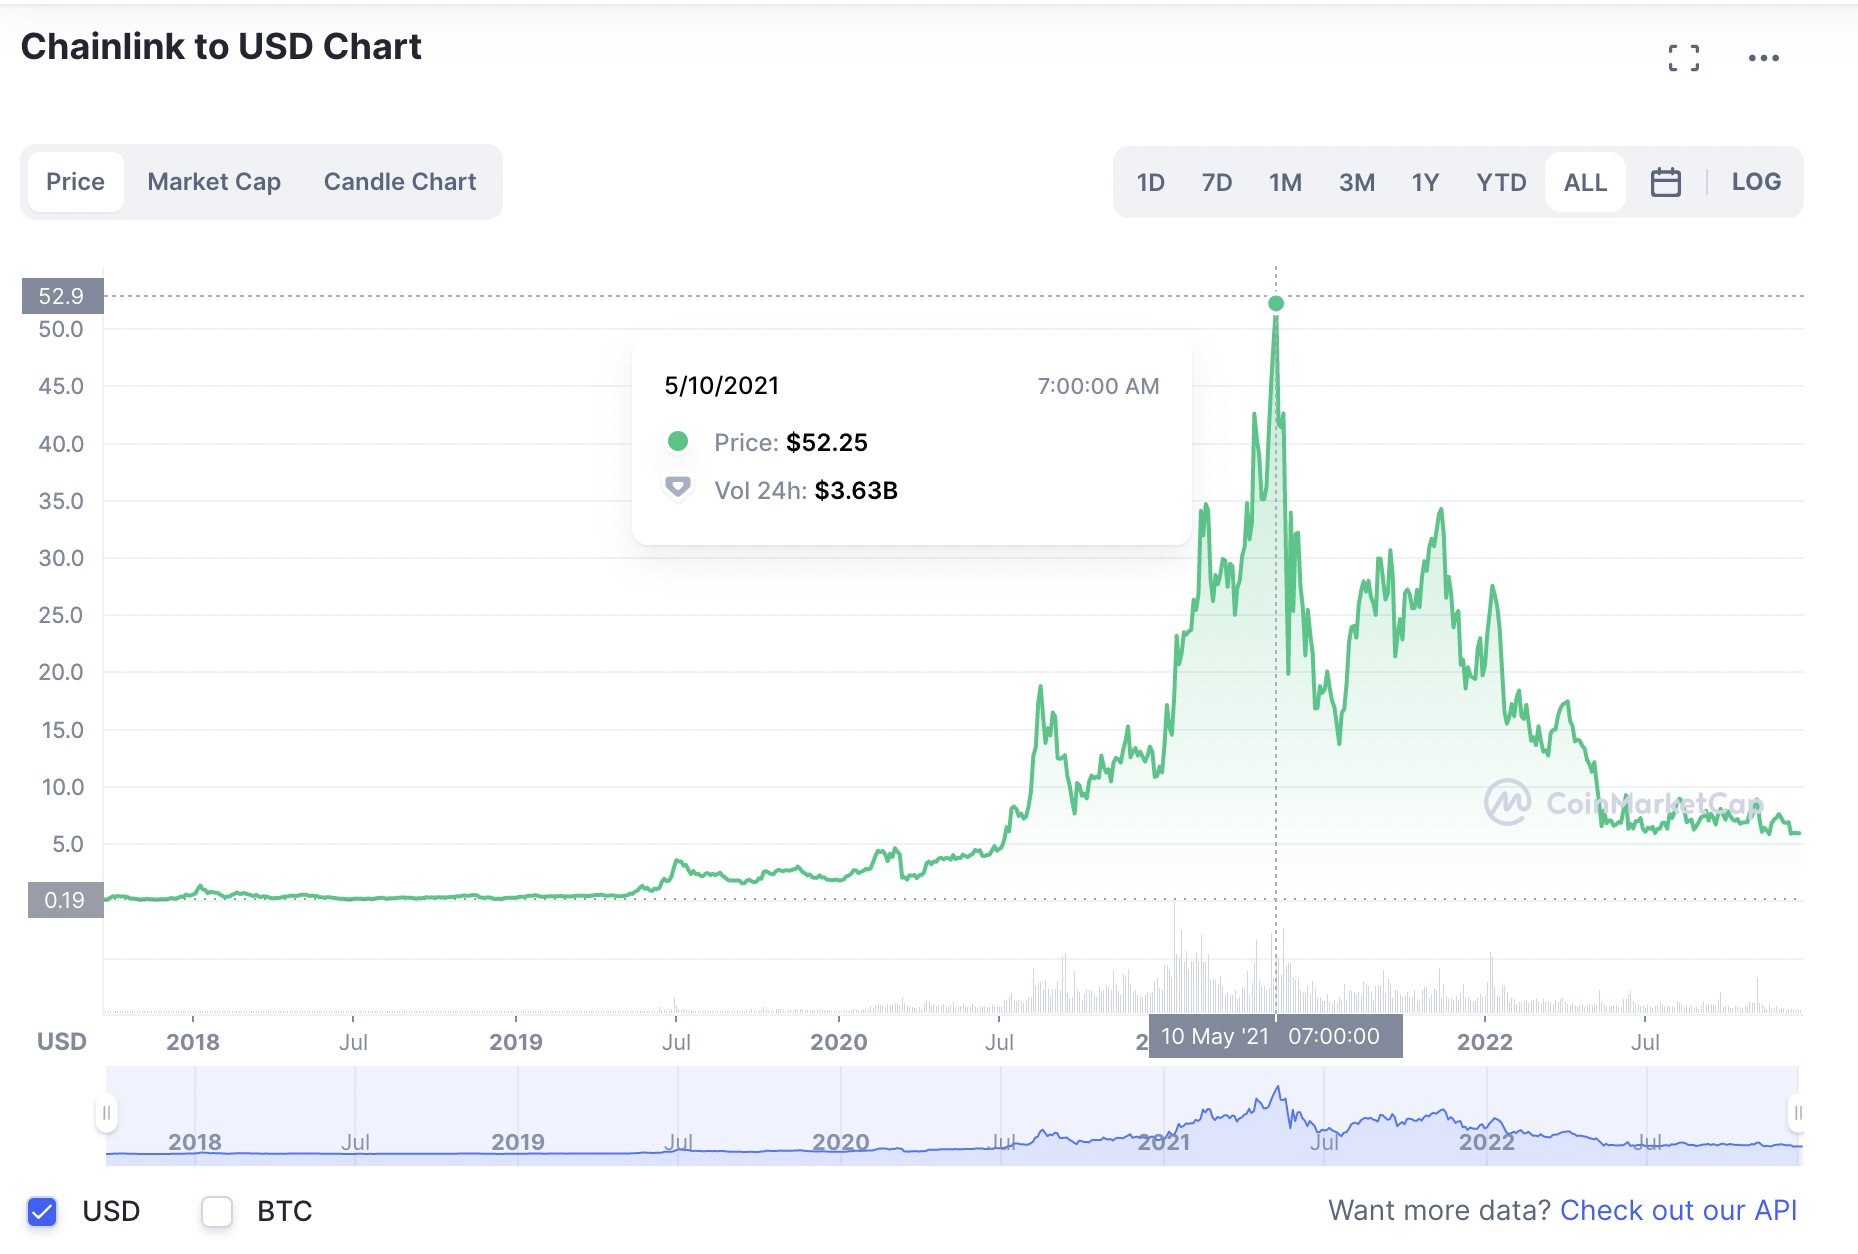Select the YTD time range
Viewport: 1858px width, 1254px height.
coord(1500,181)
